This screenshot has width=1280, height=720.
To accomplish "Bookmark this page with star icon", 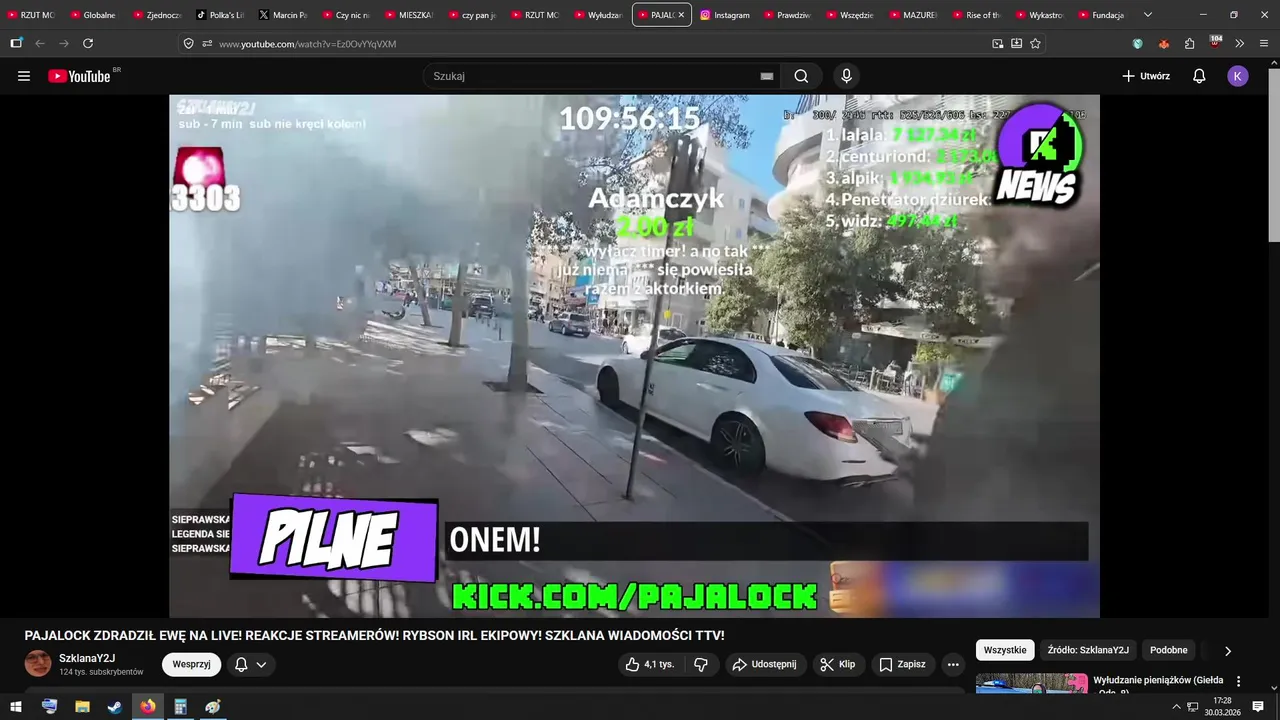I will [1035, 44].
